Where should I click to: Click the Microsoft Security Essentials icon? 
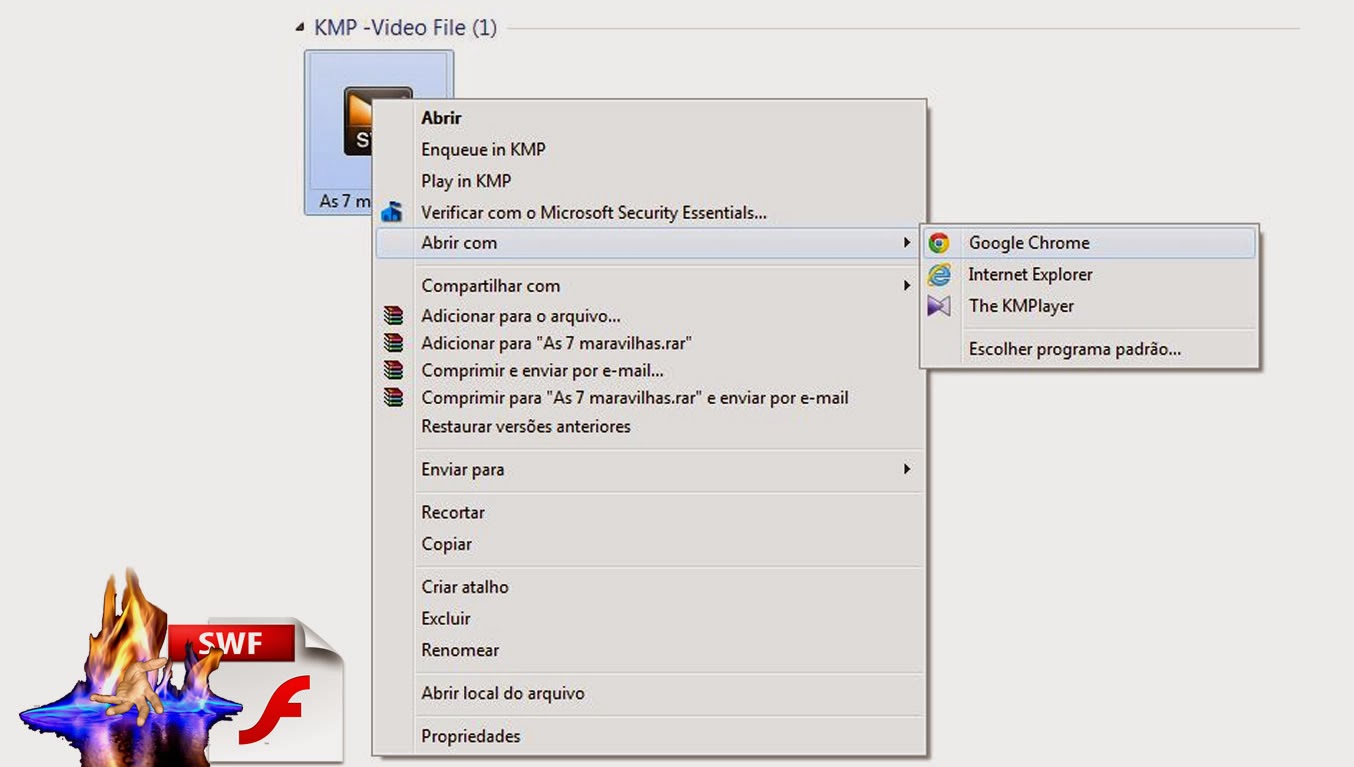[392, 212]
